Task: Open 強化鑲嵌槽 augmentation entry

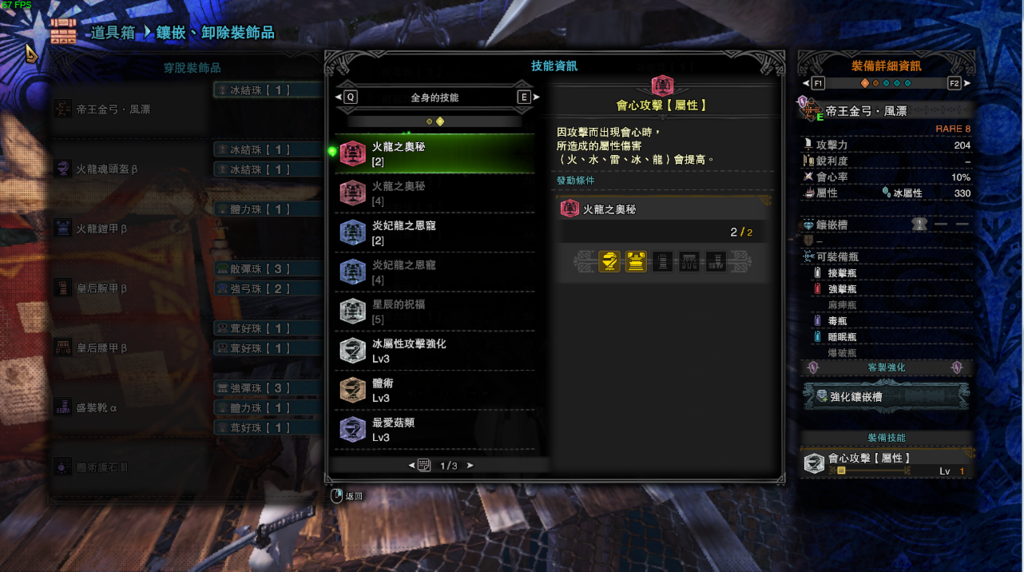Action: [886, 396]
